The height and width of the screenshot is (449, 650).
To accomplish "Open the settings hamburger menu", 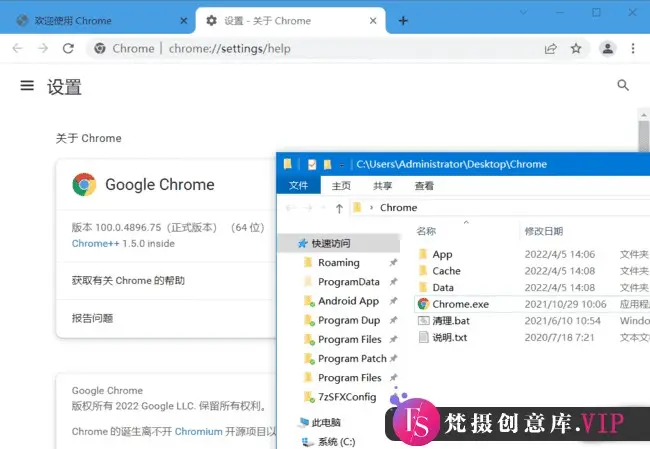I will [x=27, y=85].
